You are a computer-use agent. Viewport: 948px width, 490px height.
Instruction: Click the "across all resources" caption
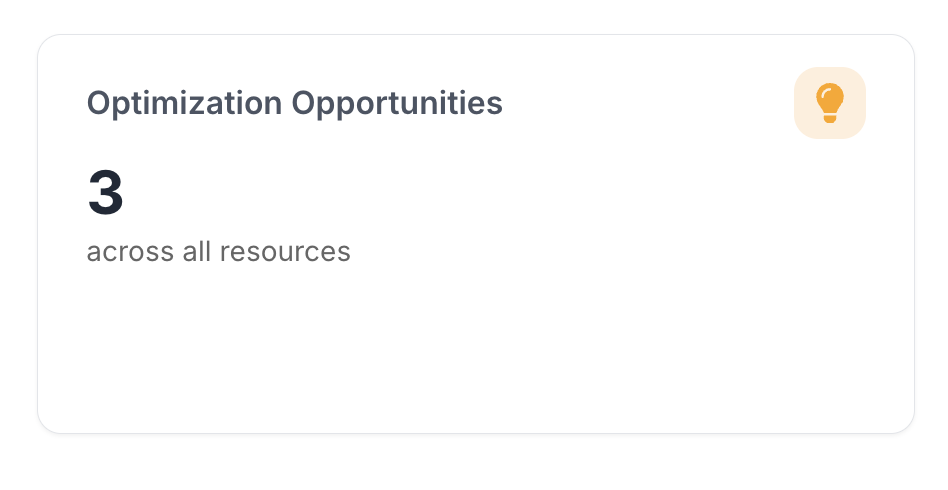tap(218, 251)
